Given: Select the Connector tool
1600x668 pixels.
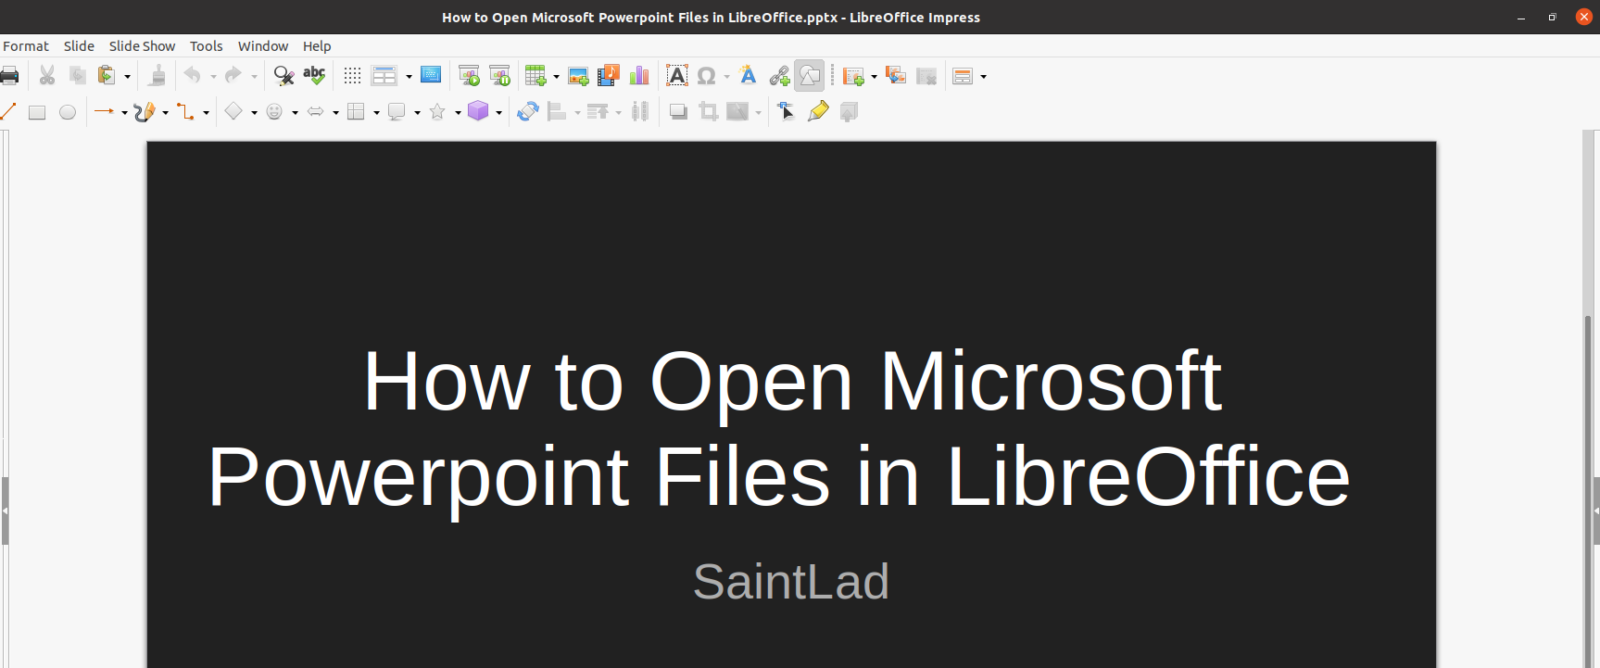Looking at the screenshot, I should click(186, 112).
